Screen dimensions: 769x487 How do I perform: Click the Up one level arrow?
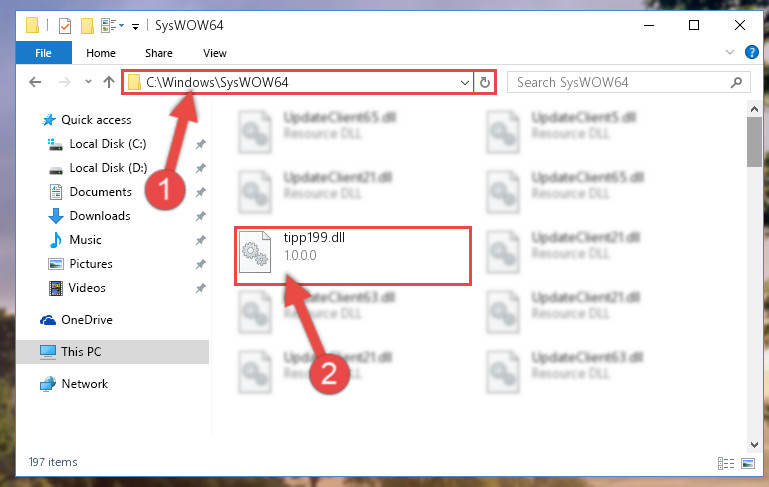[x=109, y=82]
